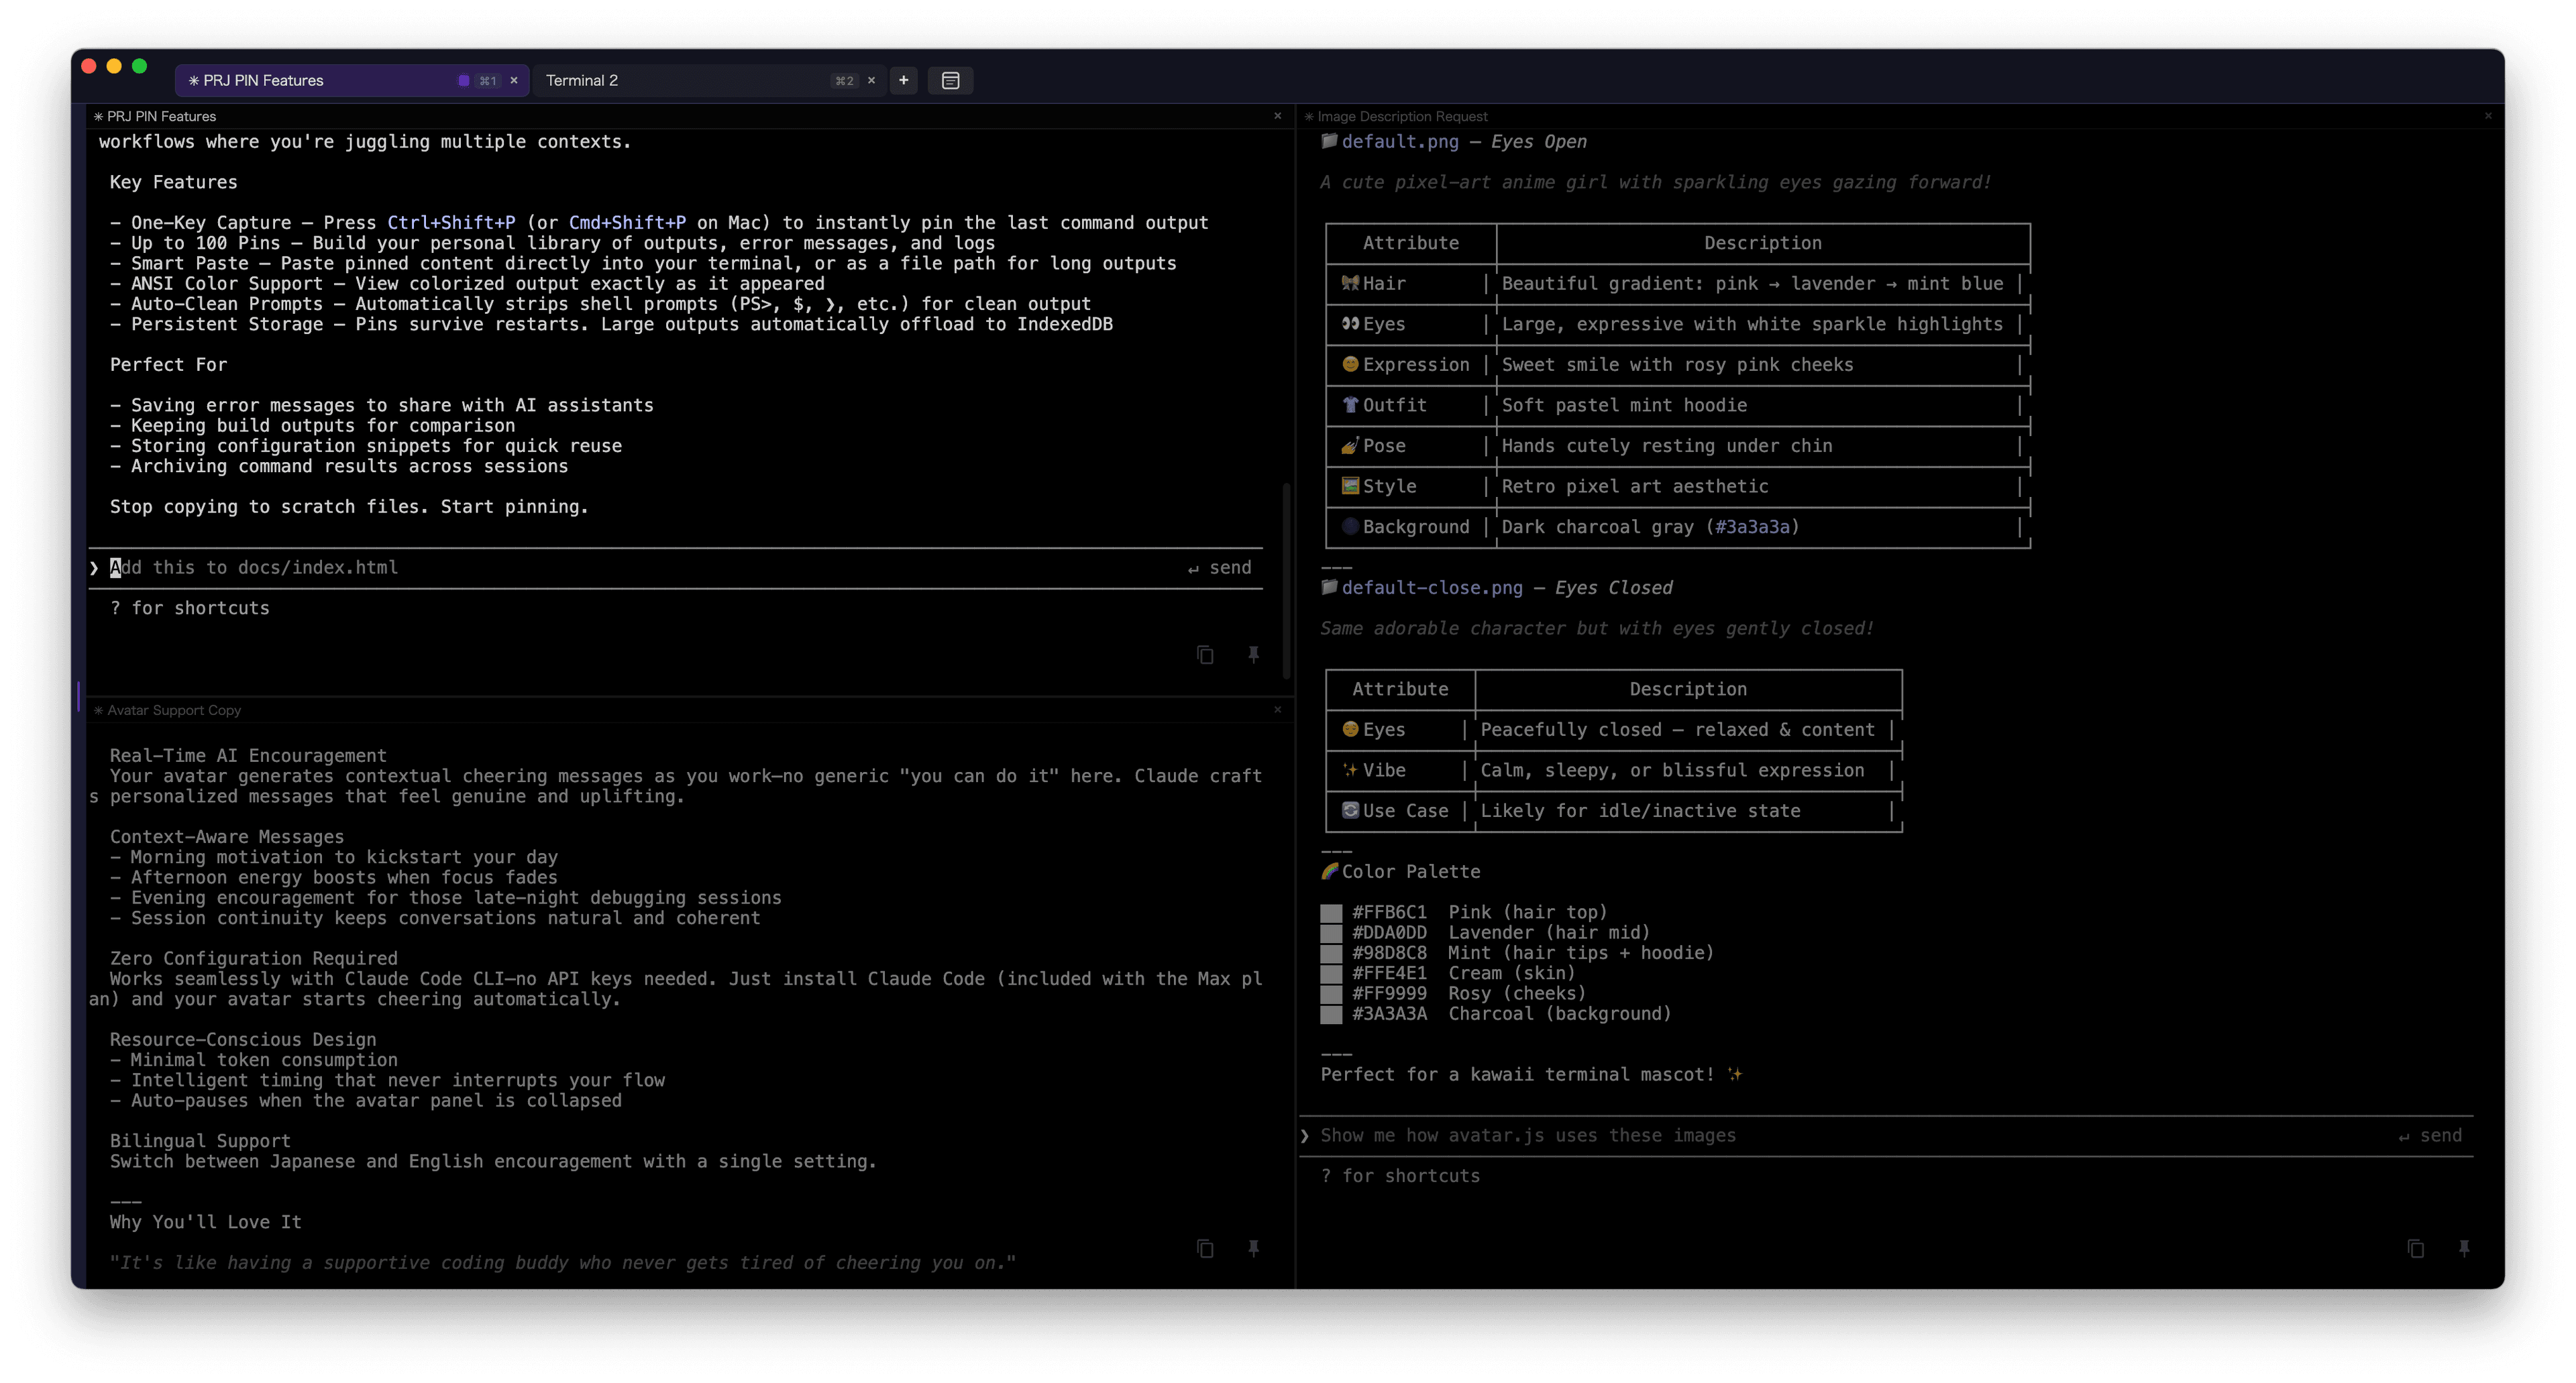Click send in the docs/index.html prompt
This screenshot has width=2576, height=1383.
point(1220,568)
